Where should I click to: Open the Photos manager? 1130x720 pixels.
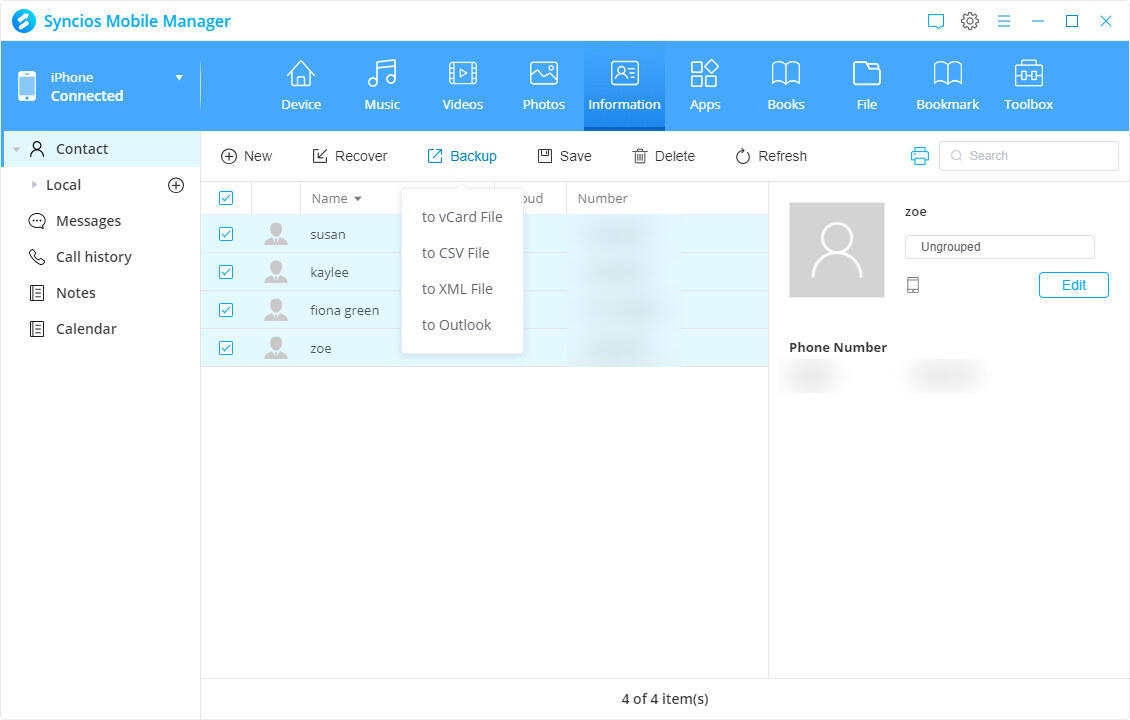pyautogui.click(x=543, y=85)
